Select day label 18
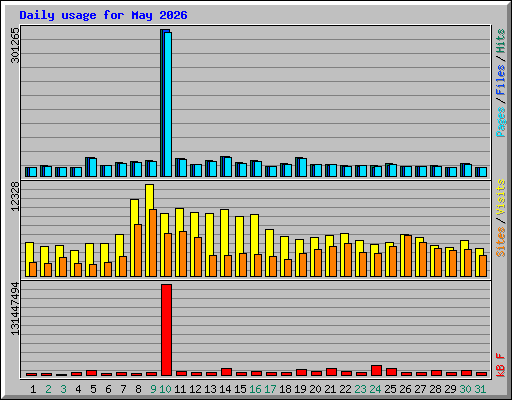Viewport: 512px width, 400px height. (x=285, y=389)
